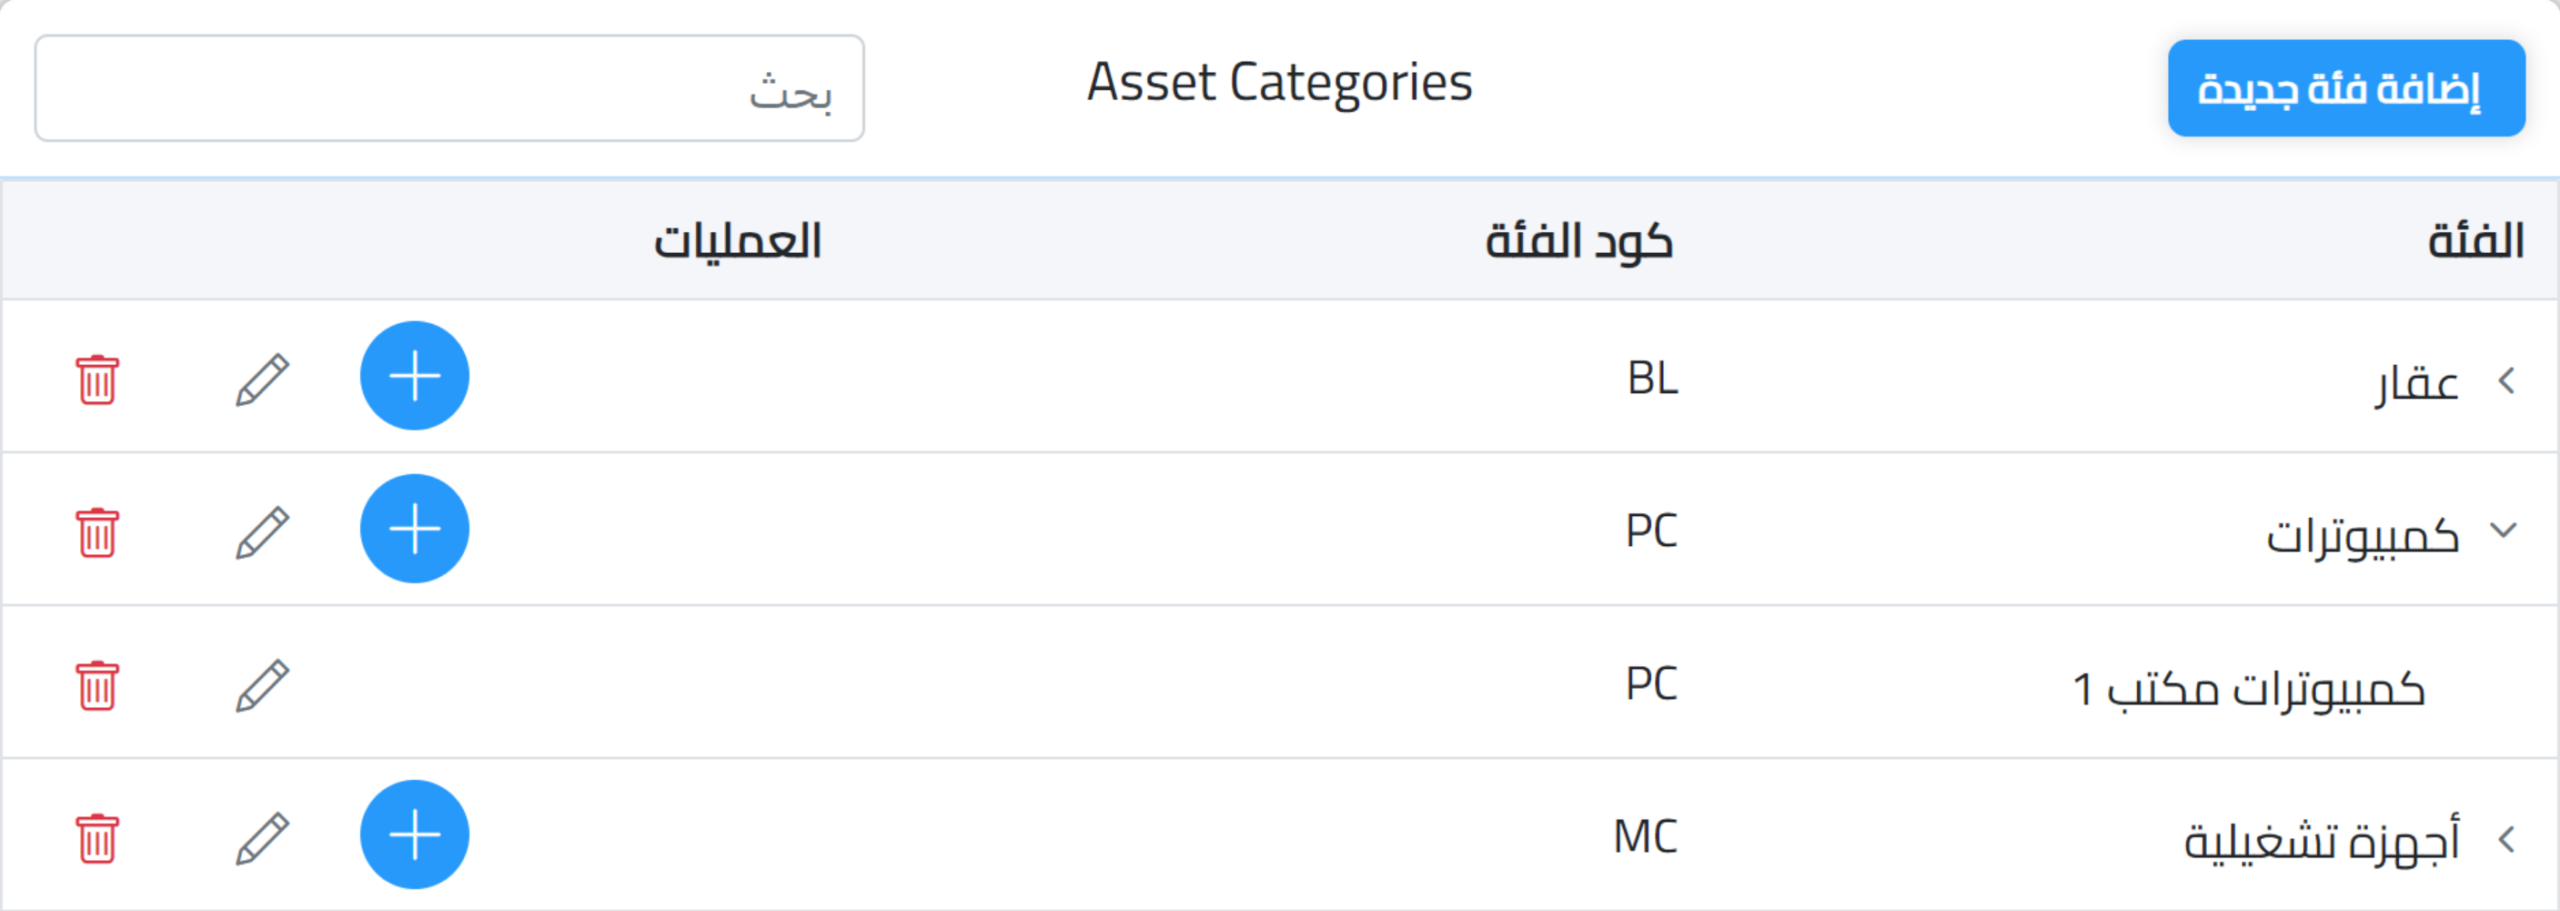
Task: Edit the كمبيوترات category with pencil icon
Action: [x=262, y=532]
